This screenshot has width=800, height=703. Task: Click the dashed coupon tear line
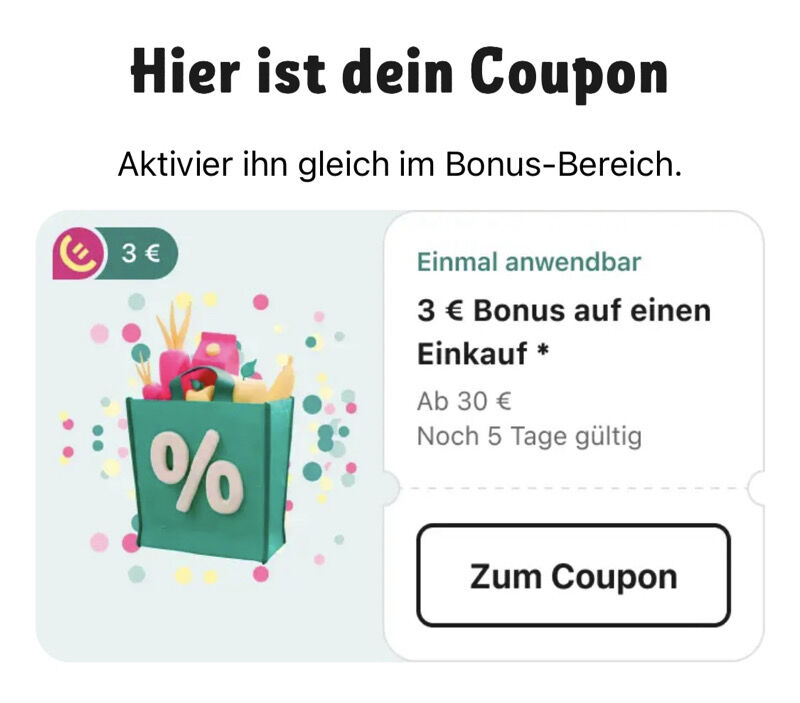click(x=573, y=488)
